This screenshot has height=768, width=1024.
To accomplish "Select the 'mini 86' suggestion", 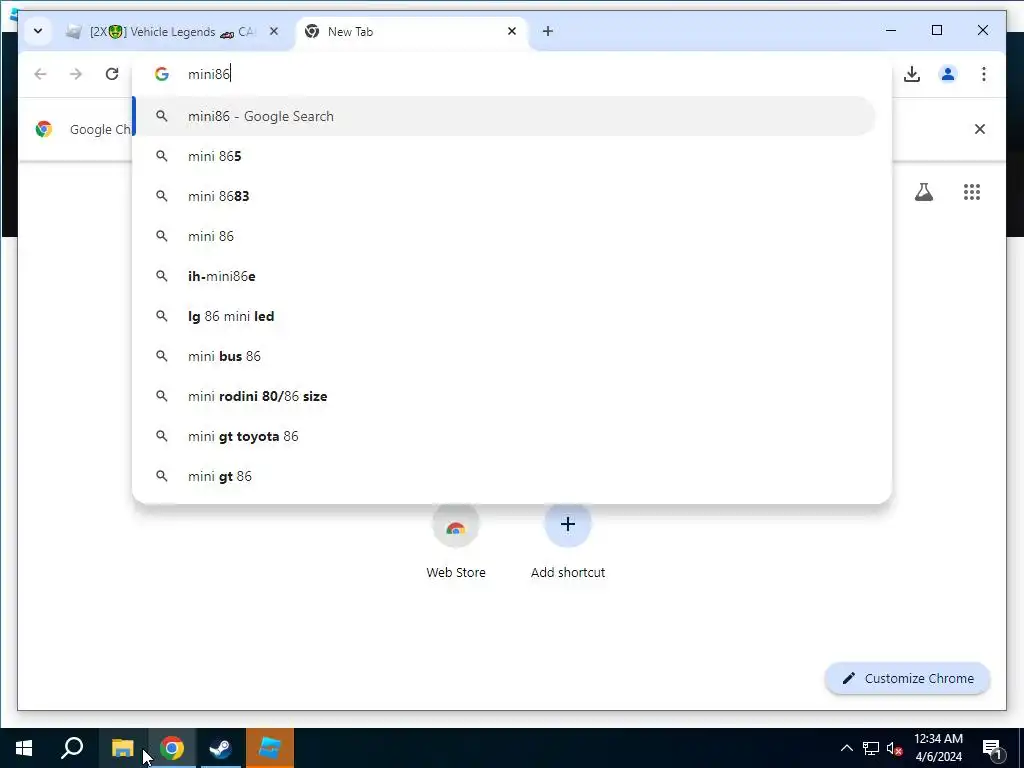I will coord(504,236).
